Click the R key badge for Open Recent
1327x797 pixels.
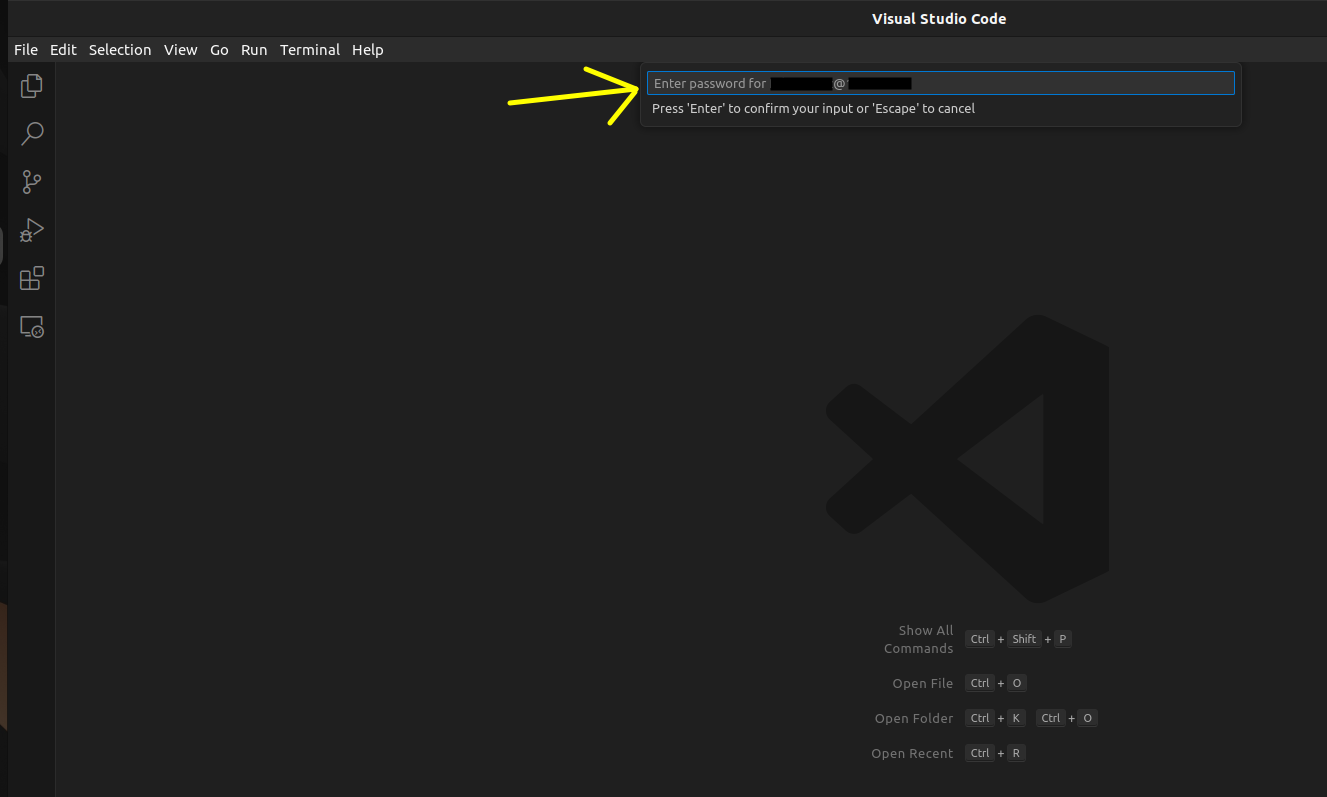pyautogui.click(x=1016, y=753)
